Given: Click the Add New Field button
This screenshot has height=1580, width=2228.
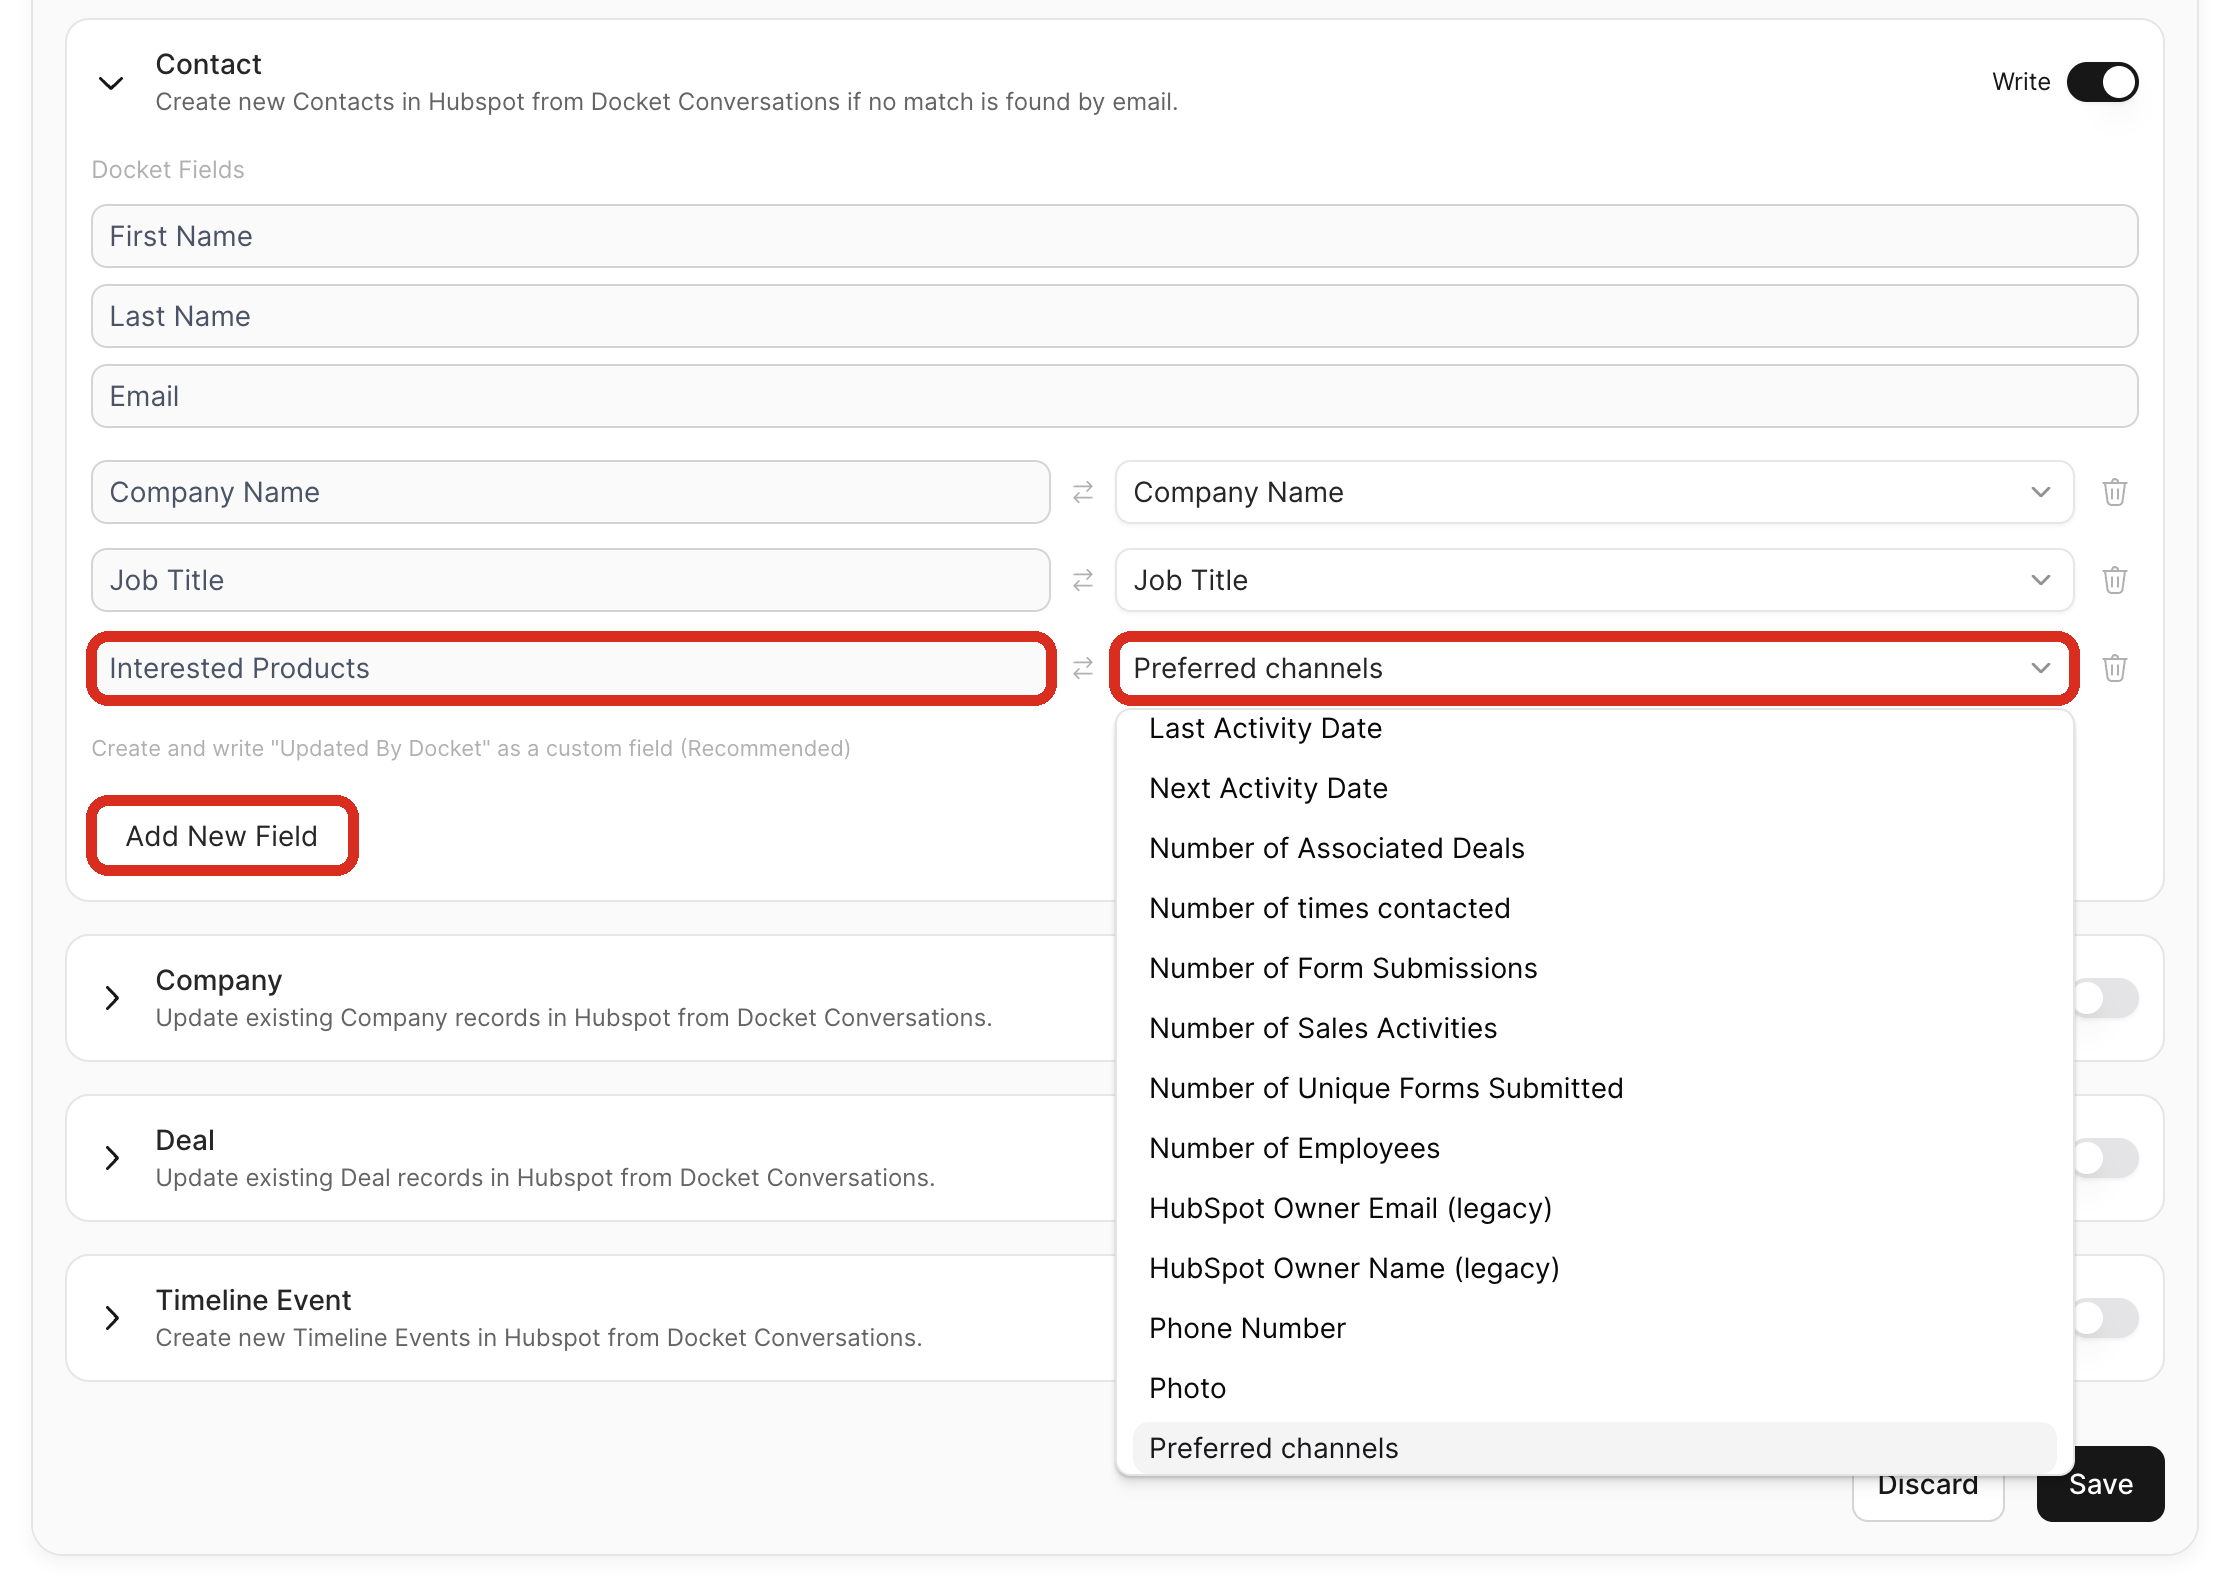Looking at the screenshot, I should pos(222,836).
